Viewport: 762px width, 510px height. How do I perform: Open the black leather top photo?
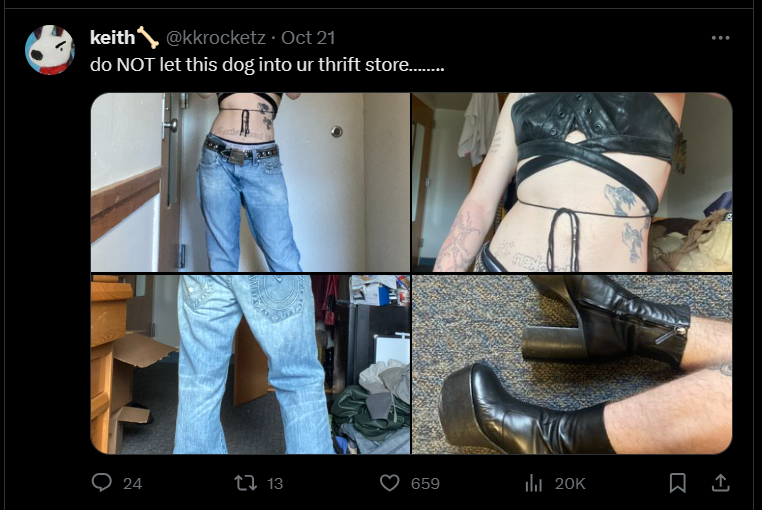[x=572, y=182]
